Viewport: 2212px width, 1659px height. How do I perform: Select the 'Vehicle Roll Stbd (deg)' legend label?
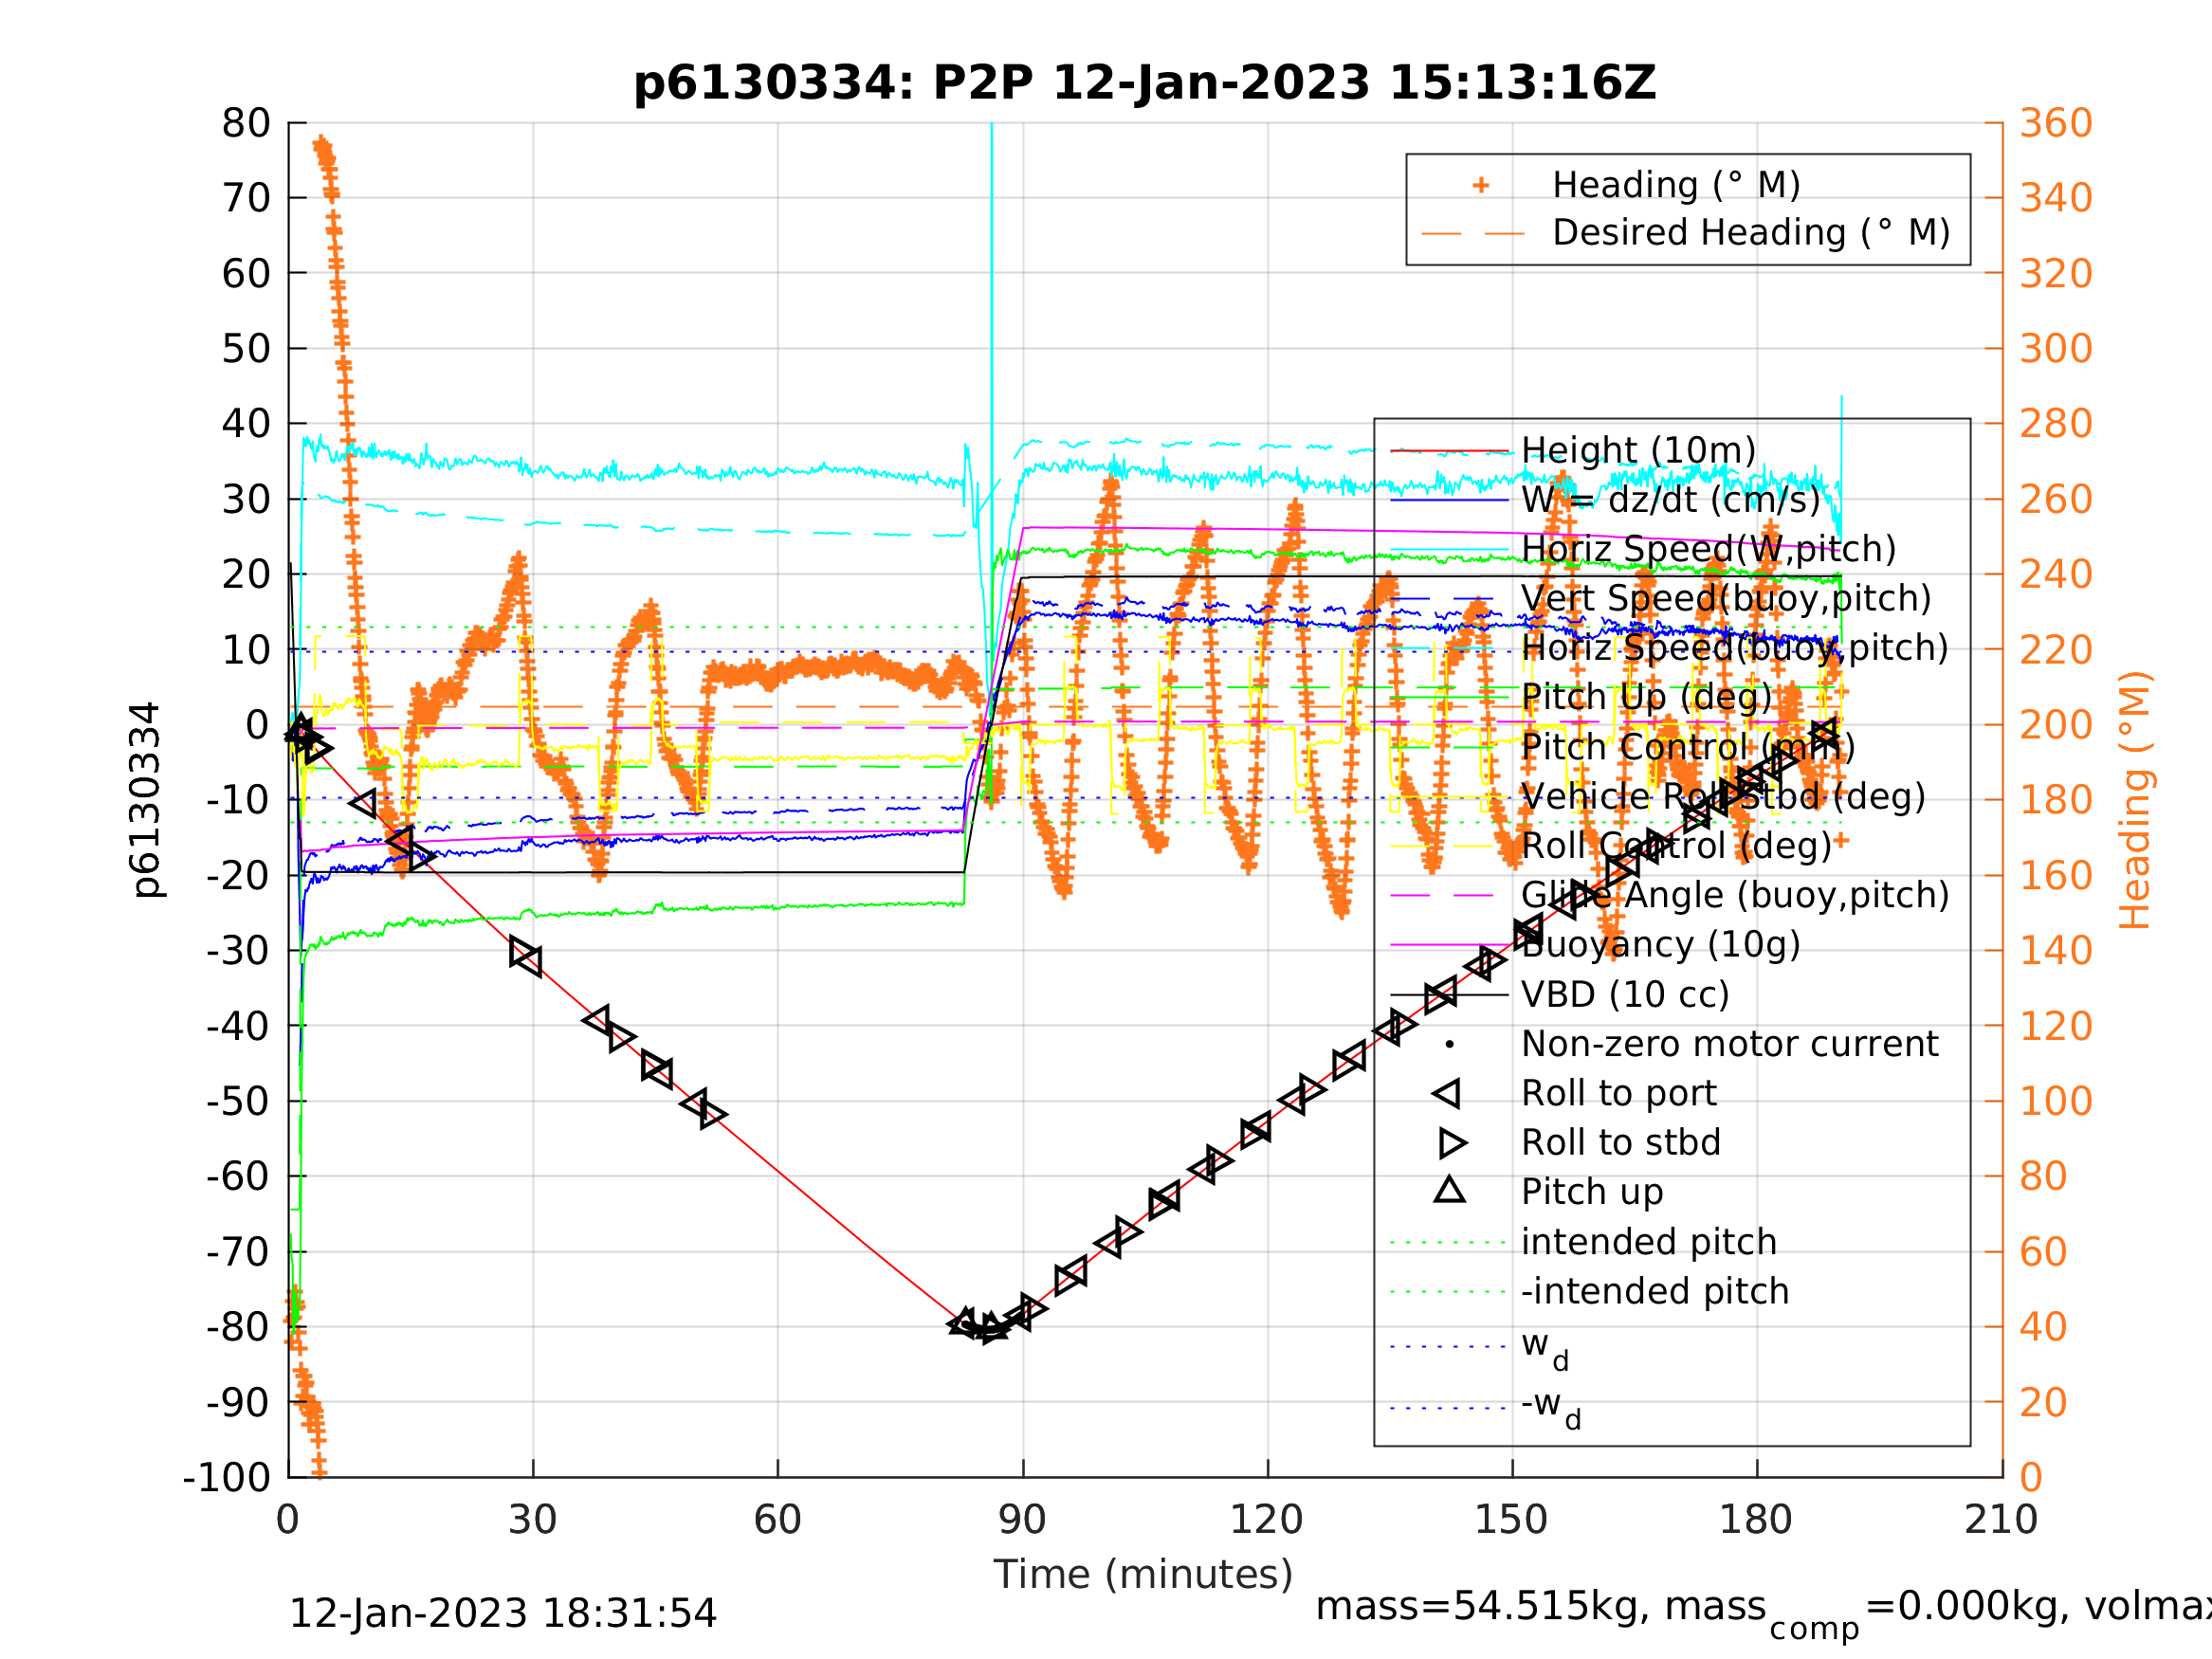point(1723,797)
